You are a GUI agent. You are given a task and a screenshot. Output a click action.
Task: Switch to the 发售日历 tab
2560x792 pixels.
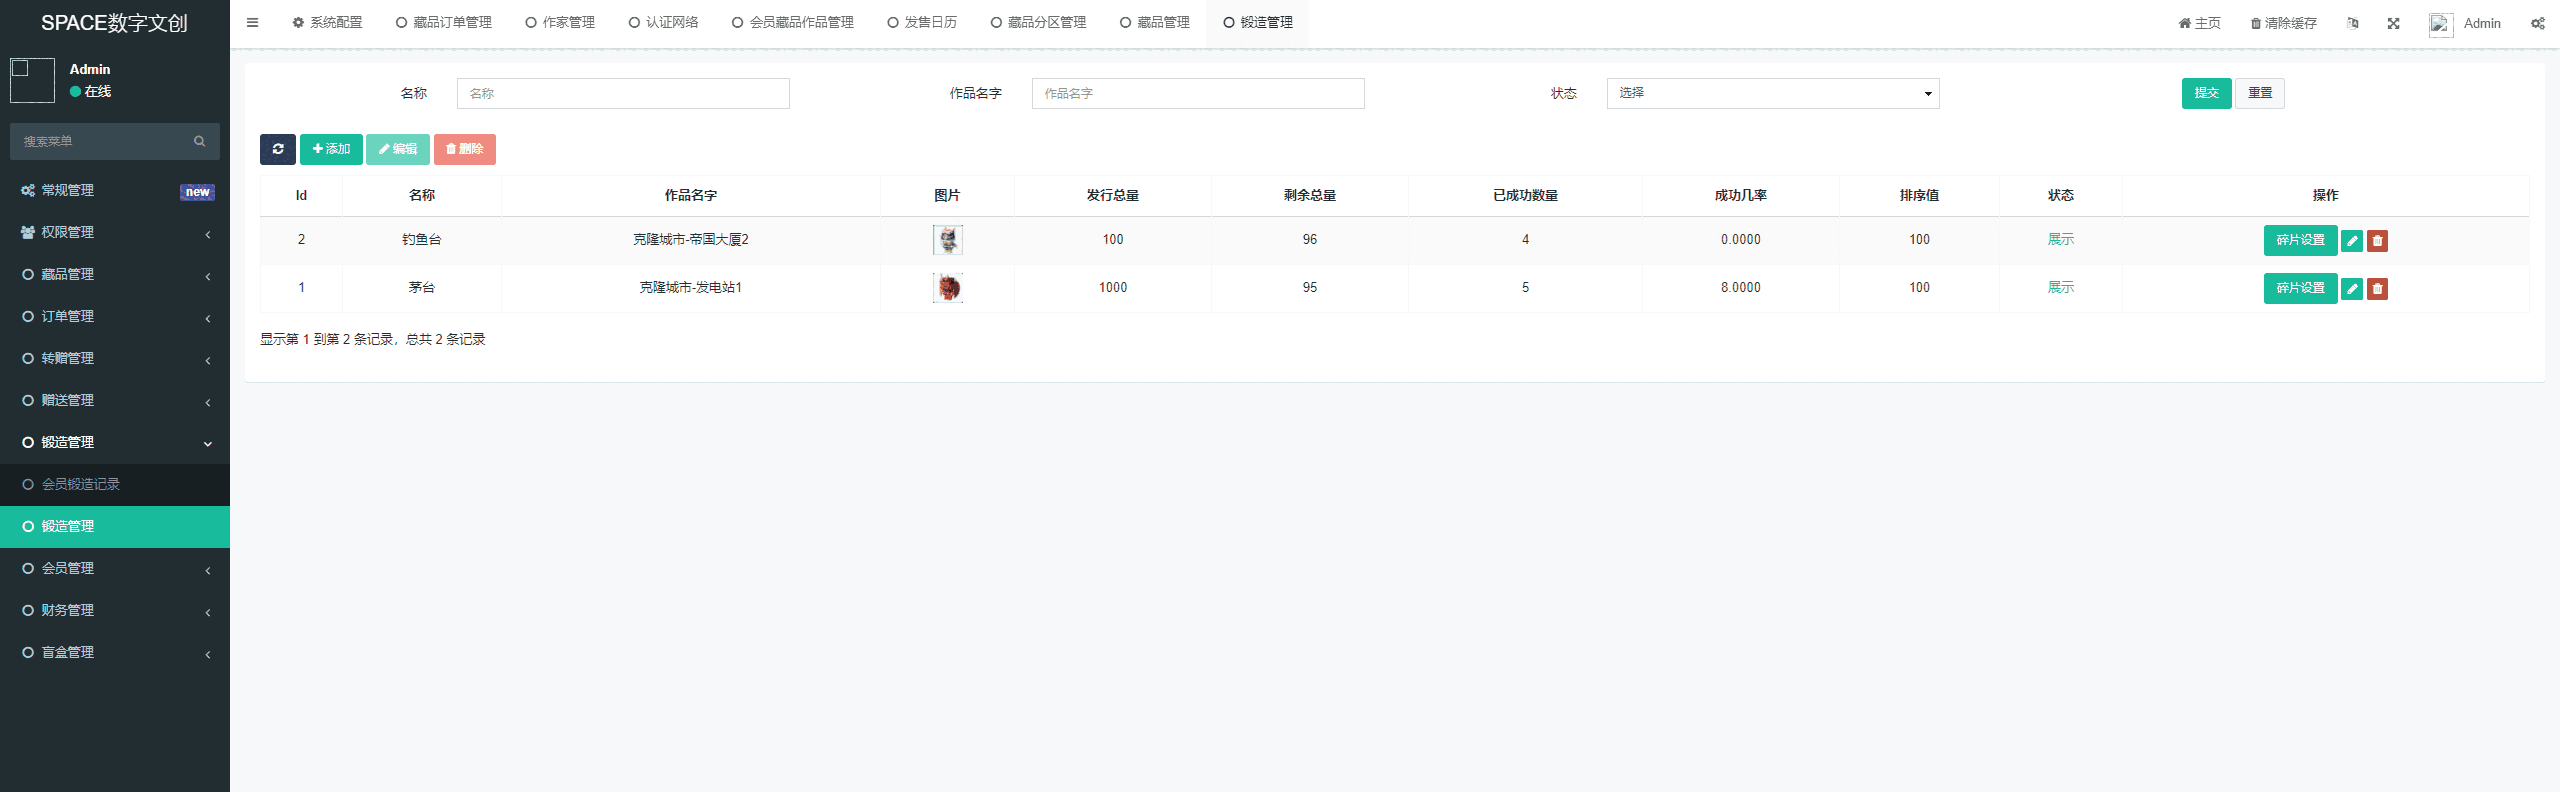[x=921, y=22]
